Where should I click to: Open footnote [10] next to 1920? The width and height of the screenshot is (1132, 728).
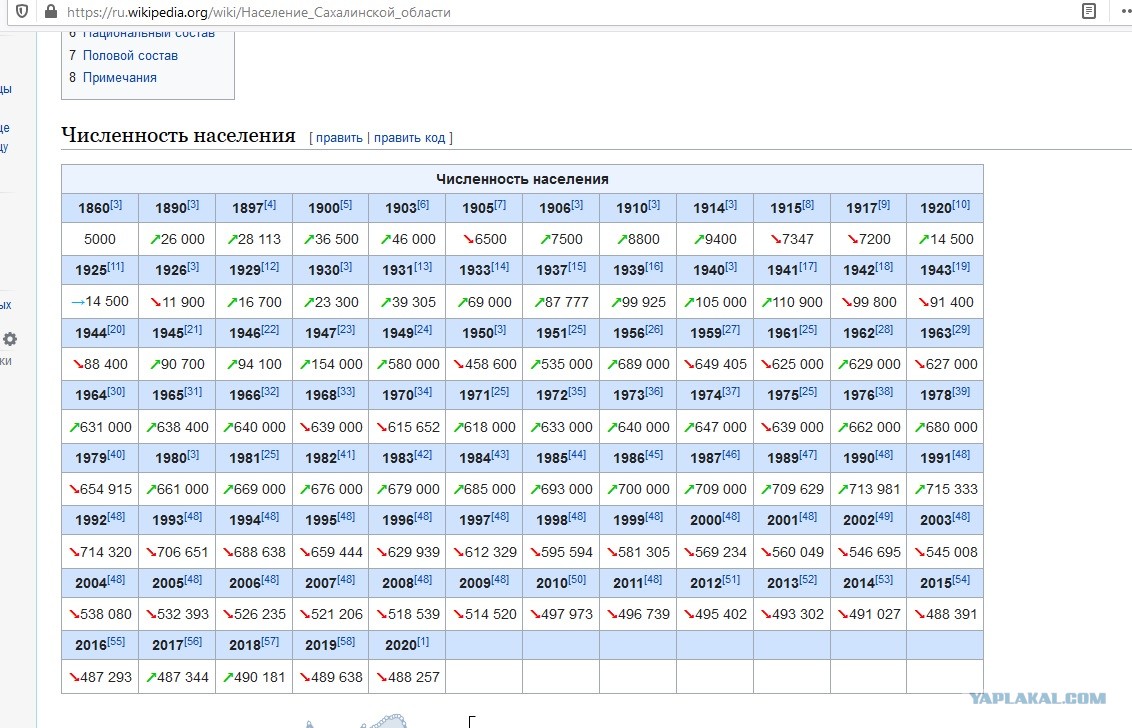[x=961, y=204]
